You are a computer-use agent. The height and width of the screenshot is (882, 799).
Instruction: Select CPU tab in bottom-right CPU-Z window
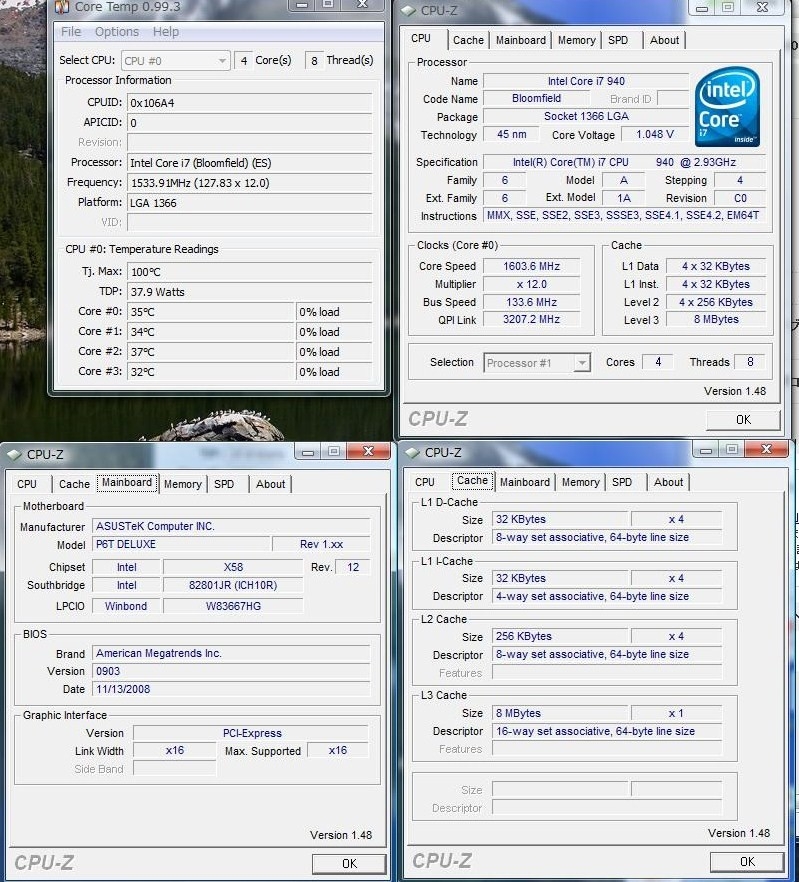point(425,482)
